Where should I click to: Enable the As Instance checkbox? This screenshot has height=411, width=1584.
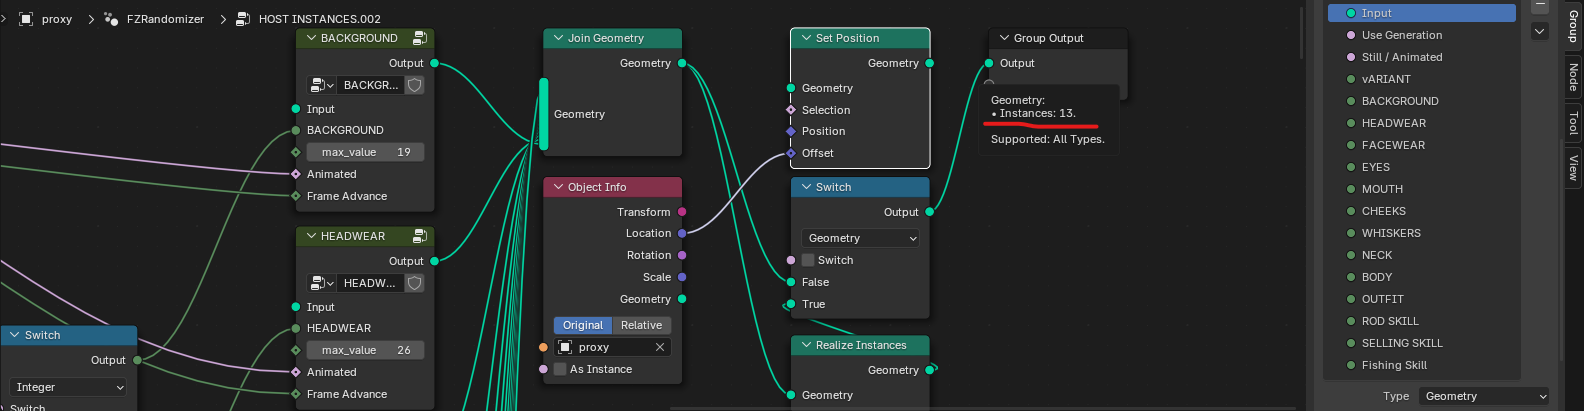click(x=560, y=369)
